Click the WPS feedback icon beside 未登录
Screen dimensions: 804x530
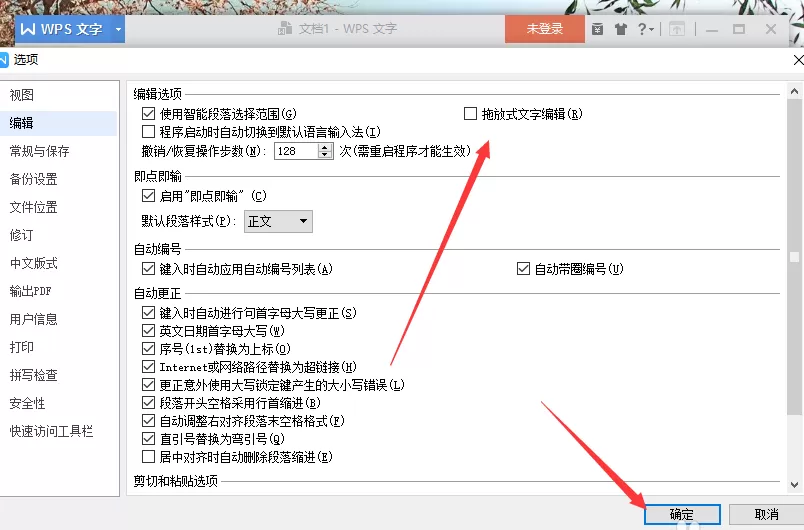click(x=597, y=29)
